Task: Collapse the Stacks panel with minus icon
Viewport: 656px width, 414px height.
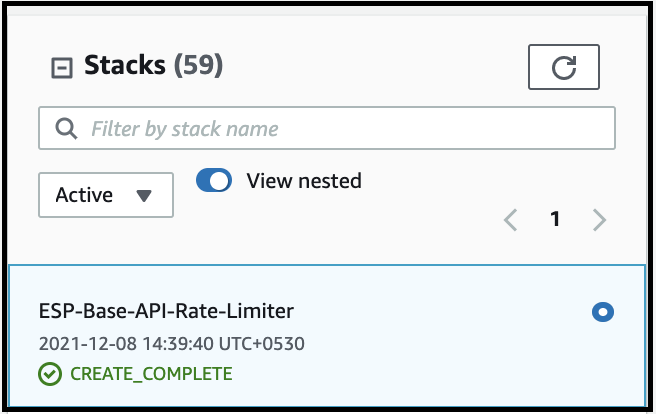Action: (62, 68)
